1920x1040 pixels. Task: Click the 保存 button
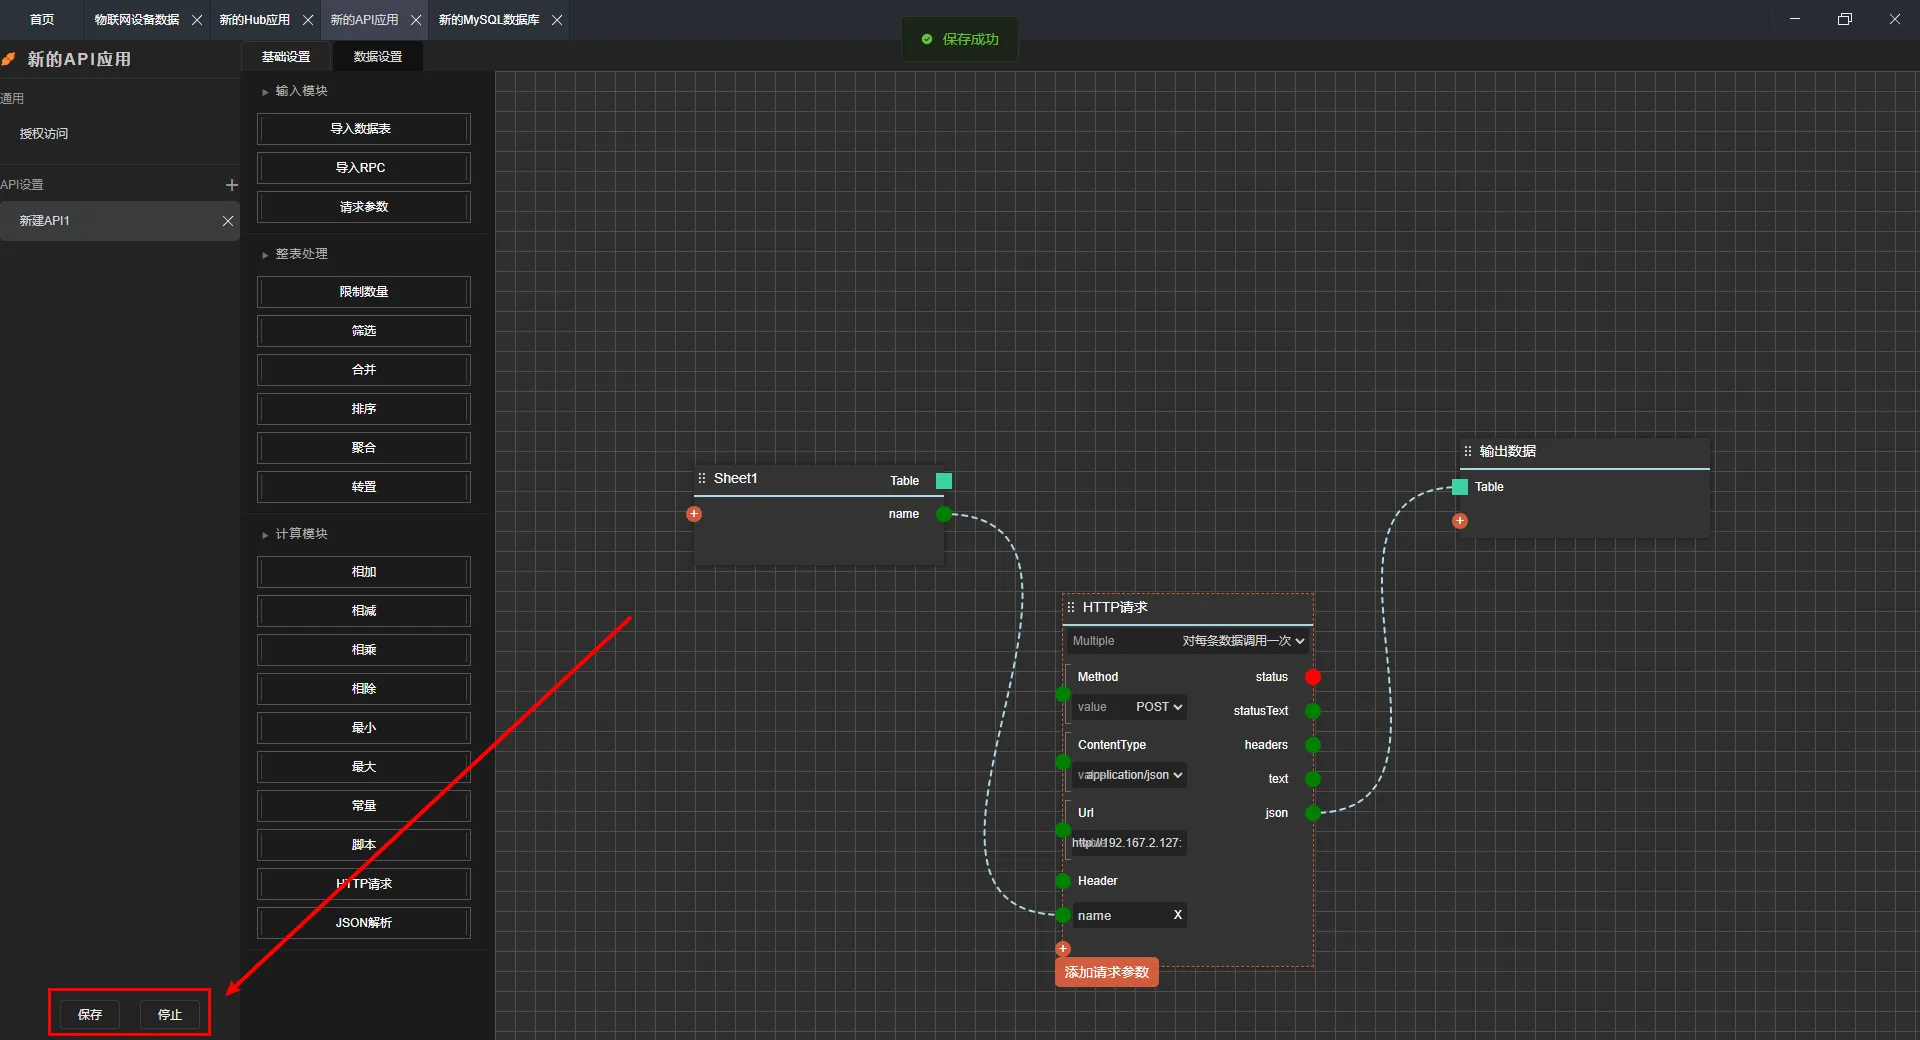pos(90,1014)
